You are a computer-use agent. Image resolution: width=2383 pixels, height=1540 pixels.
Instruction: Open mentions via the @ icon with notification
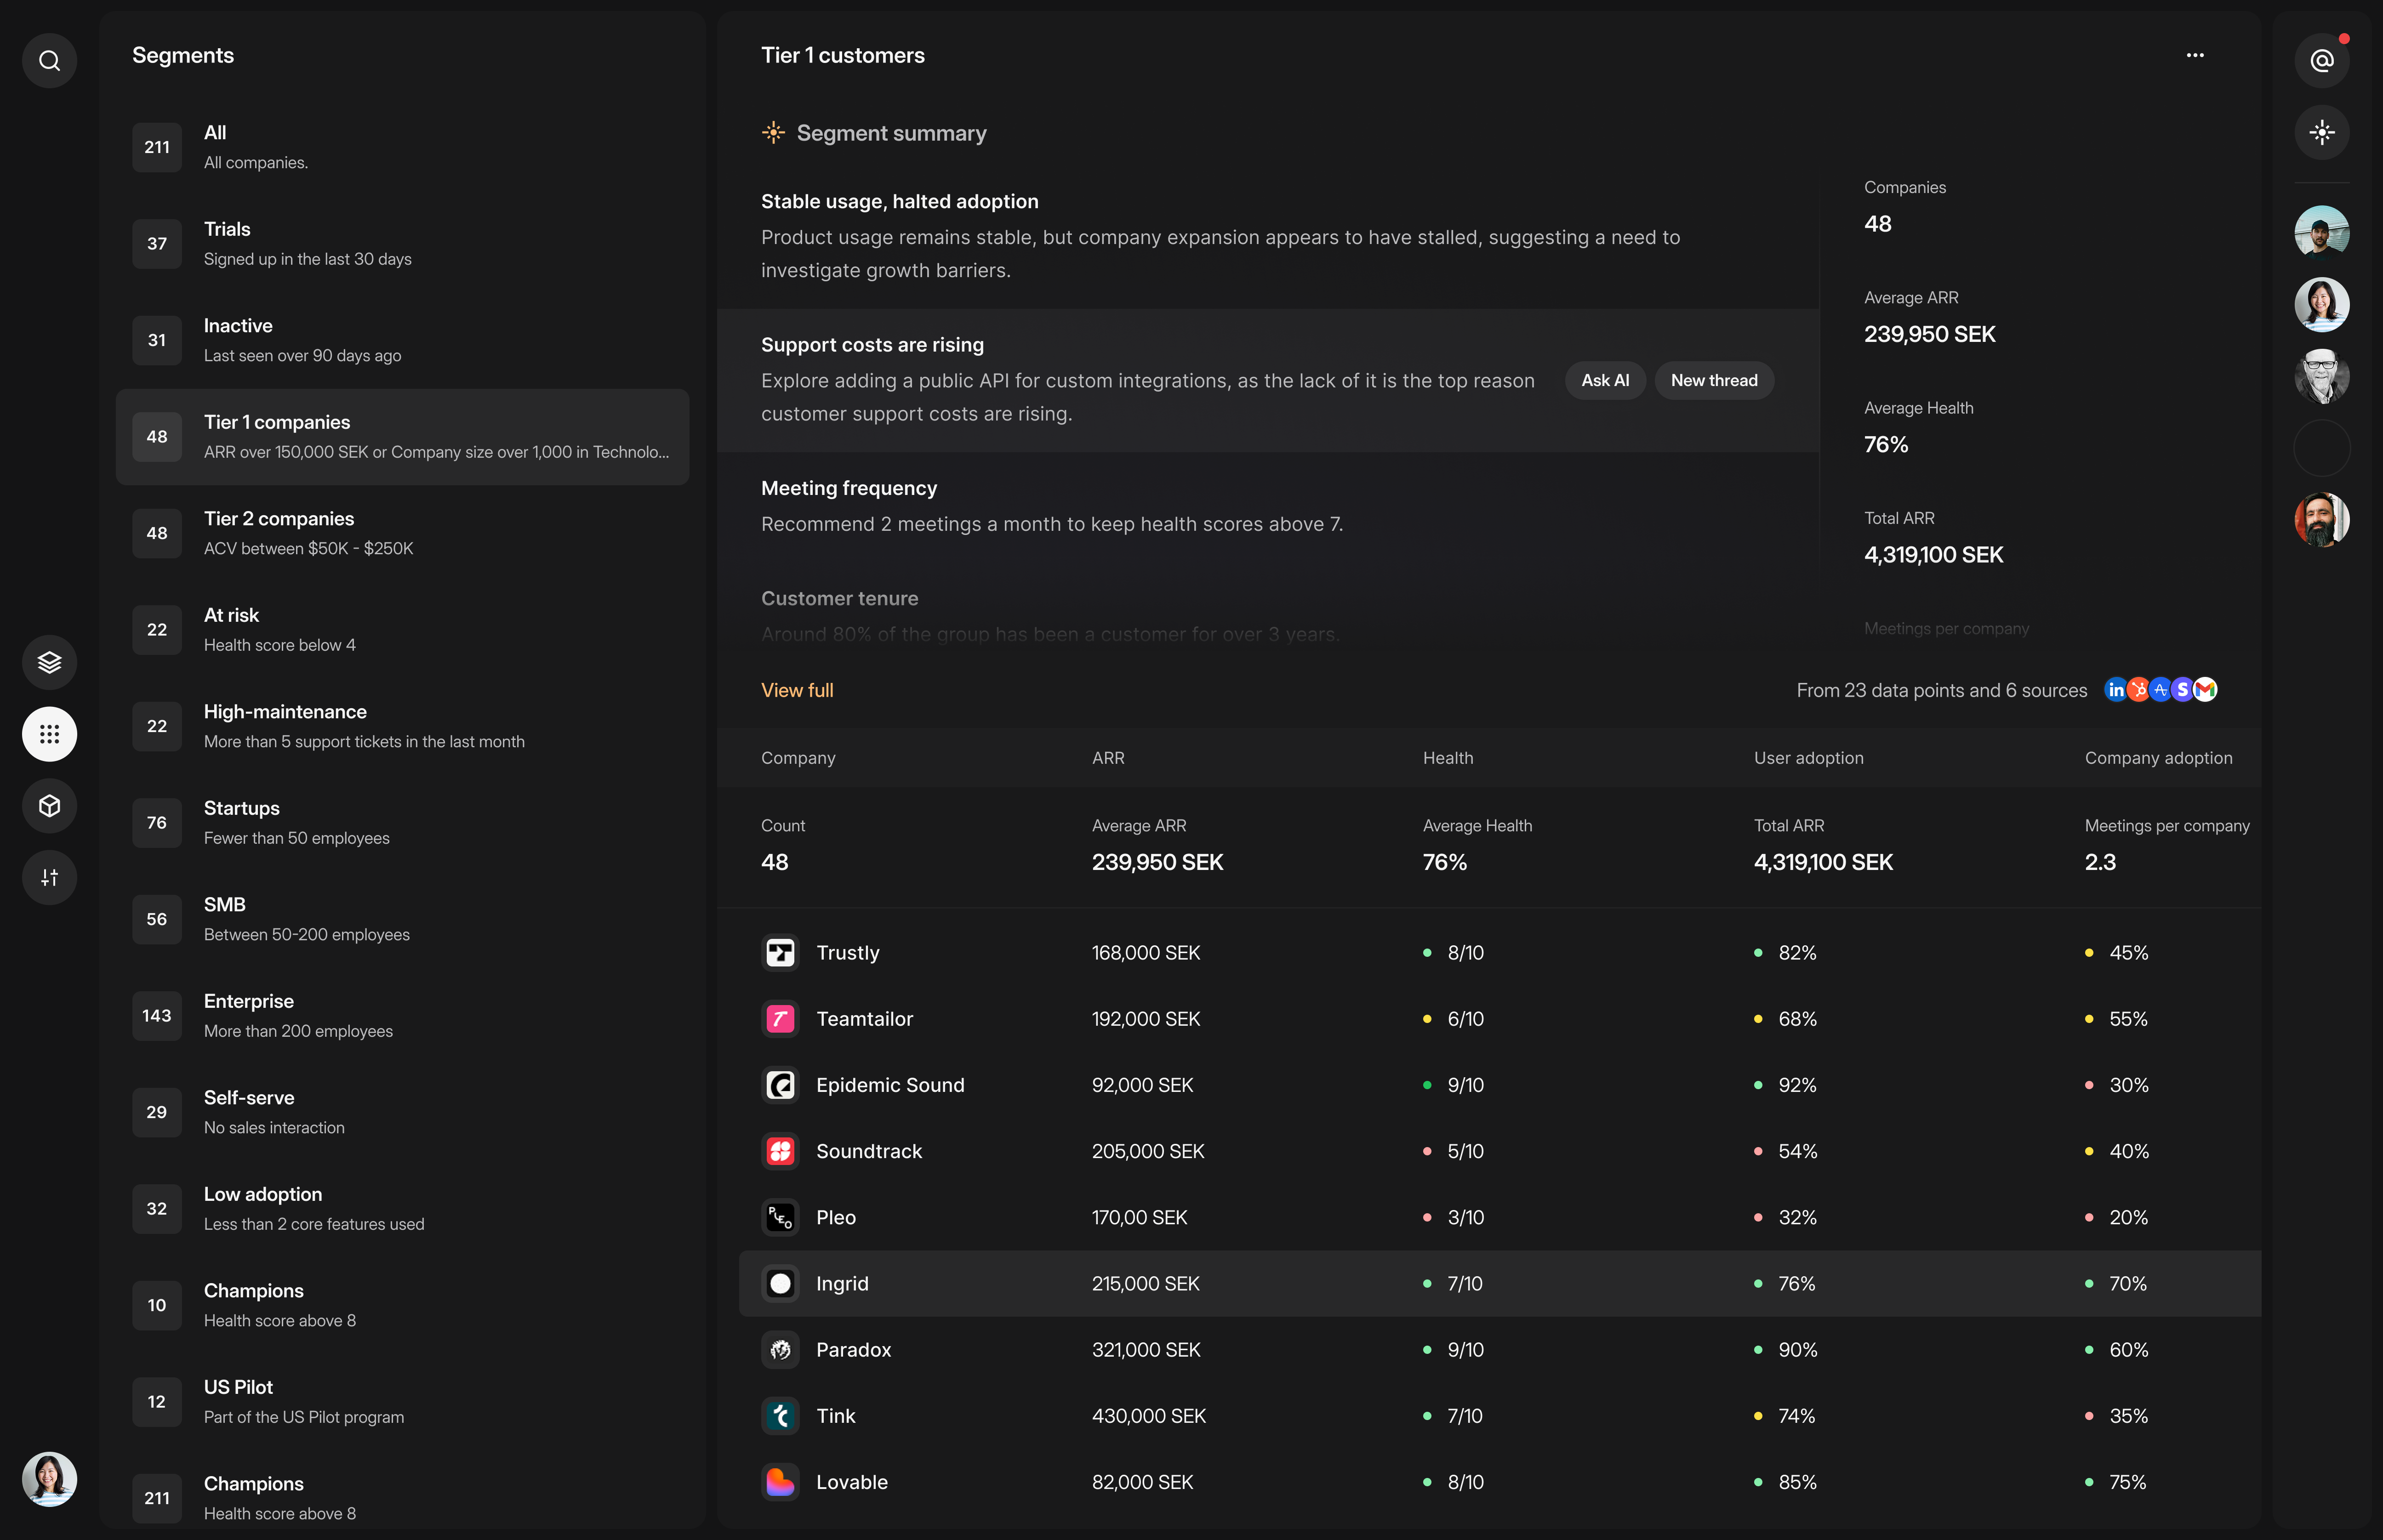click(2321, 60)
